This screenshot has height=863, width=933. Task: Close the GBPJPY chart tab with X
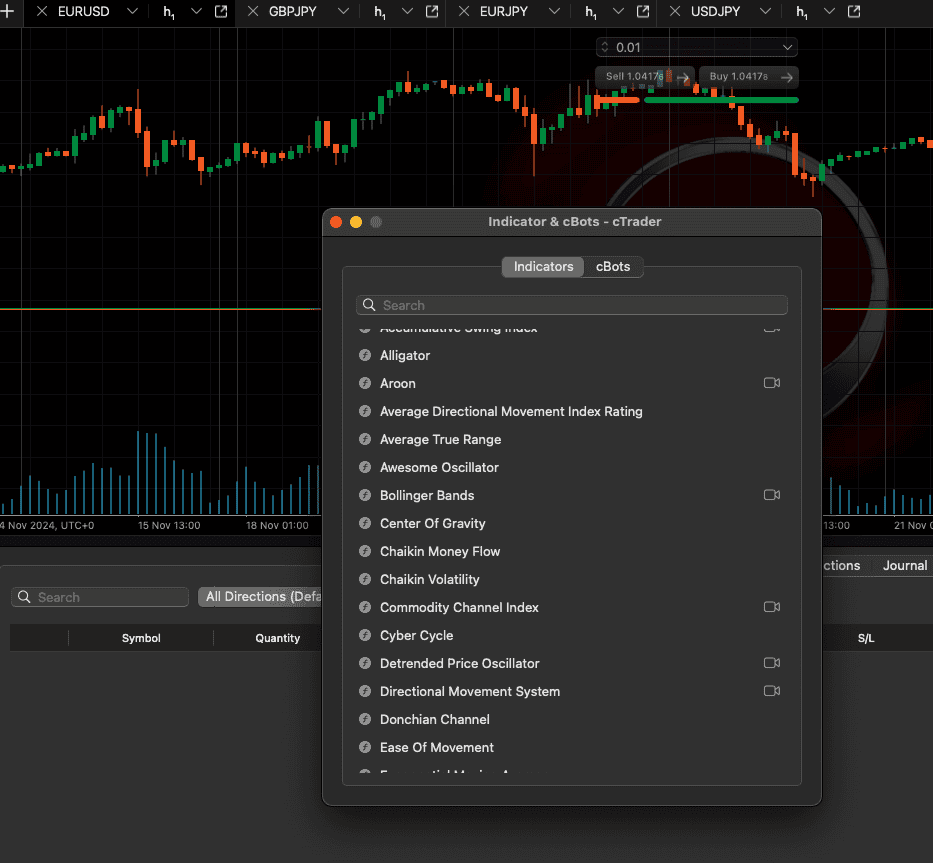252,12
